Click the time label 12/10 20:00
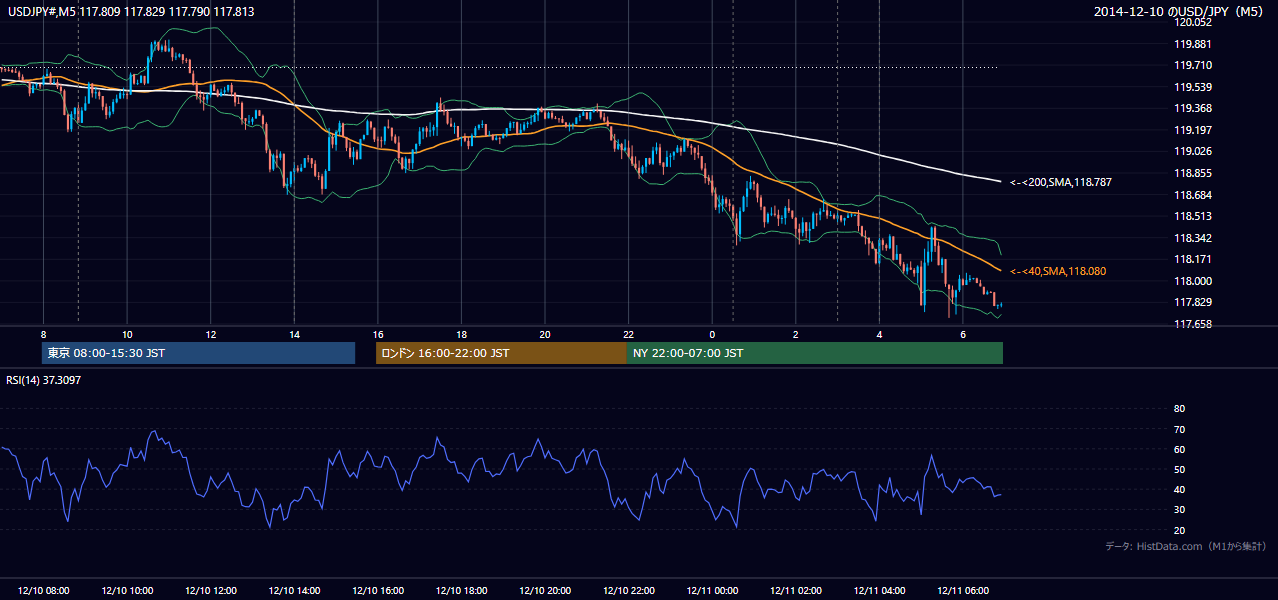The height and width of the screenshot is (600, 1278). (x=545, y=591)
